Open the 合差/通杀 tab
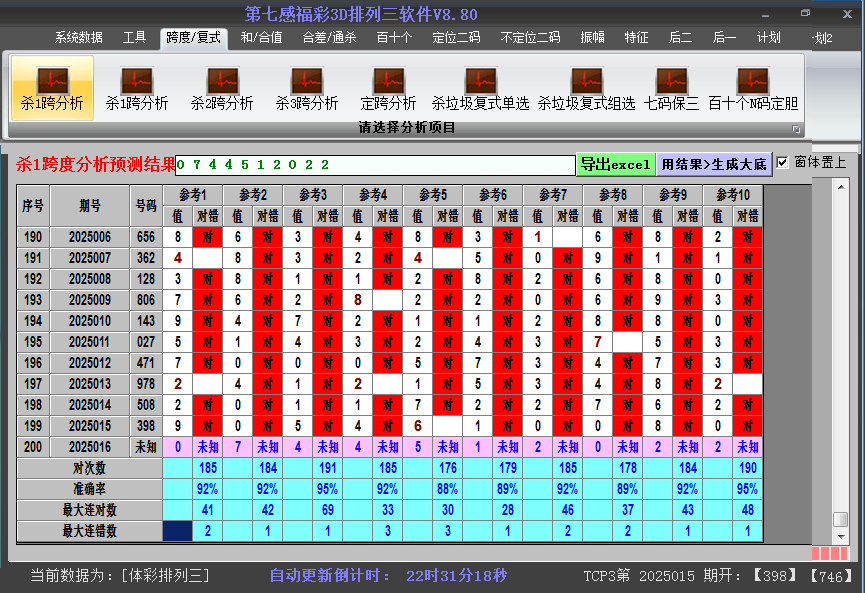Image resolution: width=865 pixels, height=593 pixels. [329, 38]
